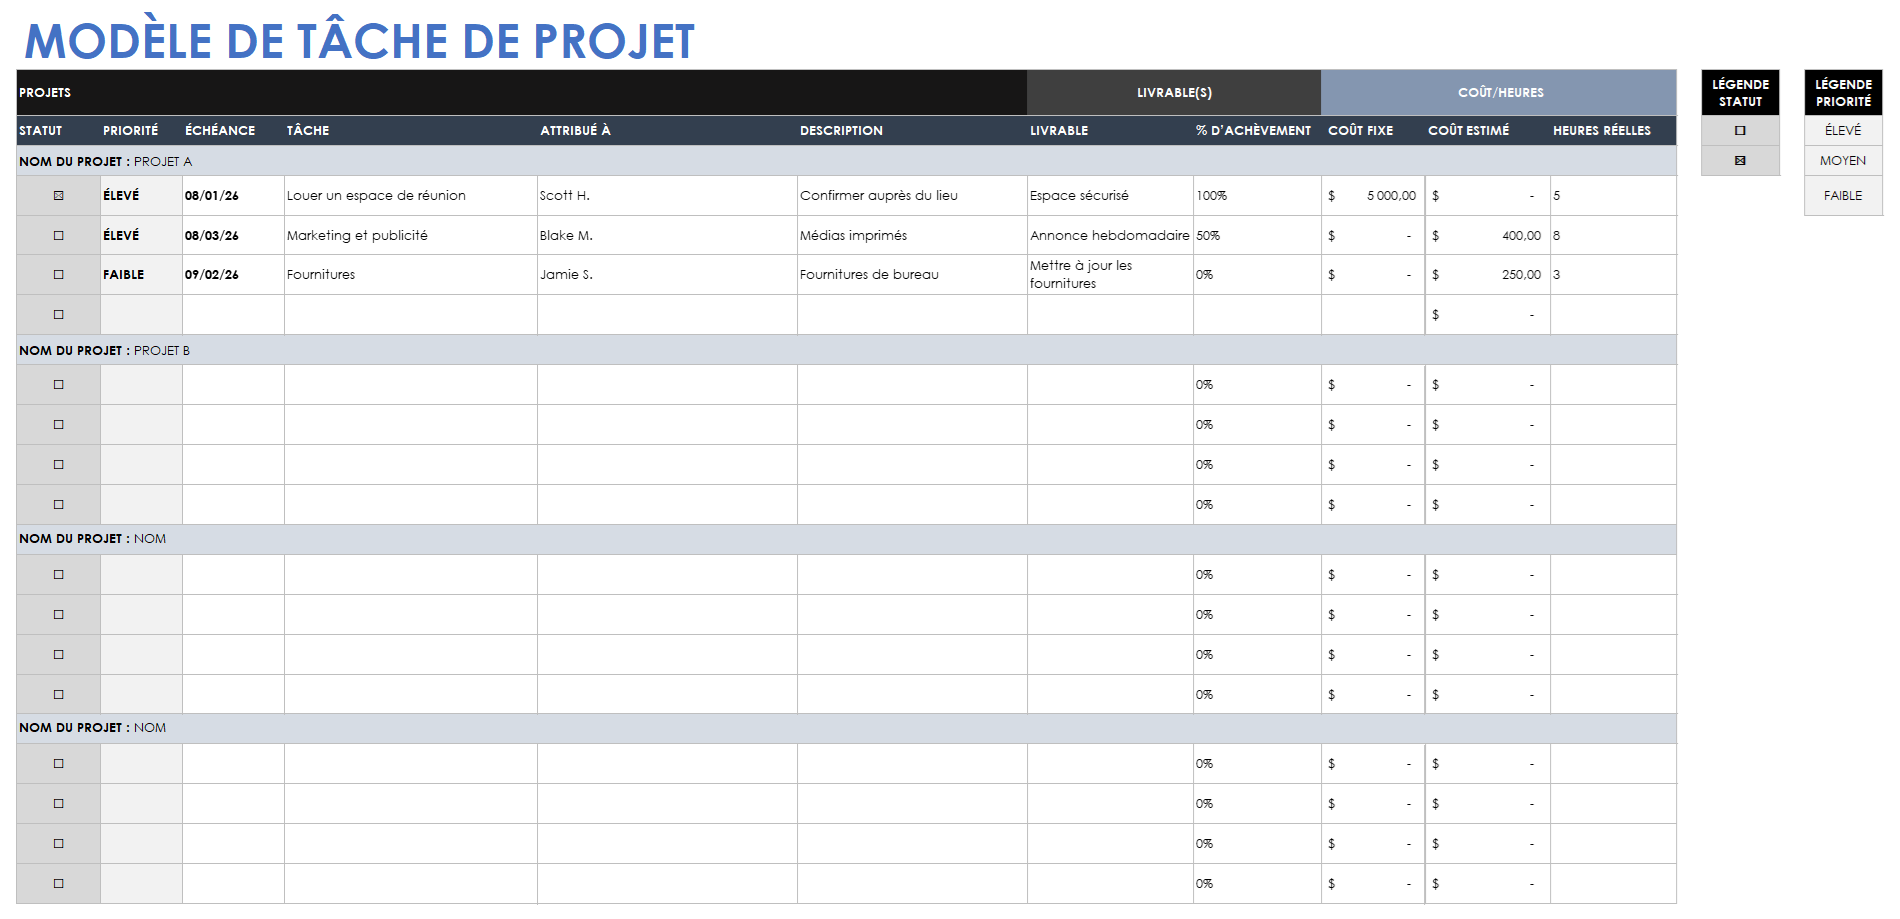The height and width of the screenshot is (919, 1900).
Task: Select the Blake M. assignee cell
Action: pos(667,236)
